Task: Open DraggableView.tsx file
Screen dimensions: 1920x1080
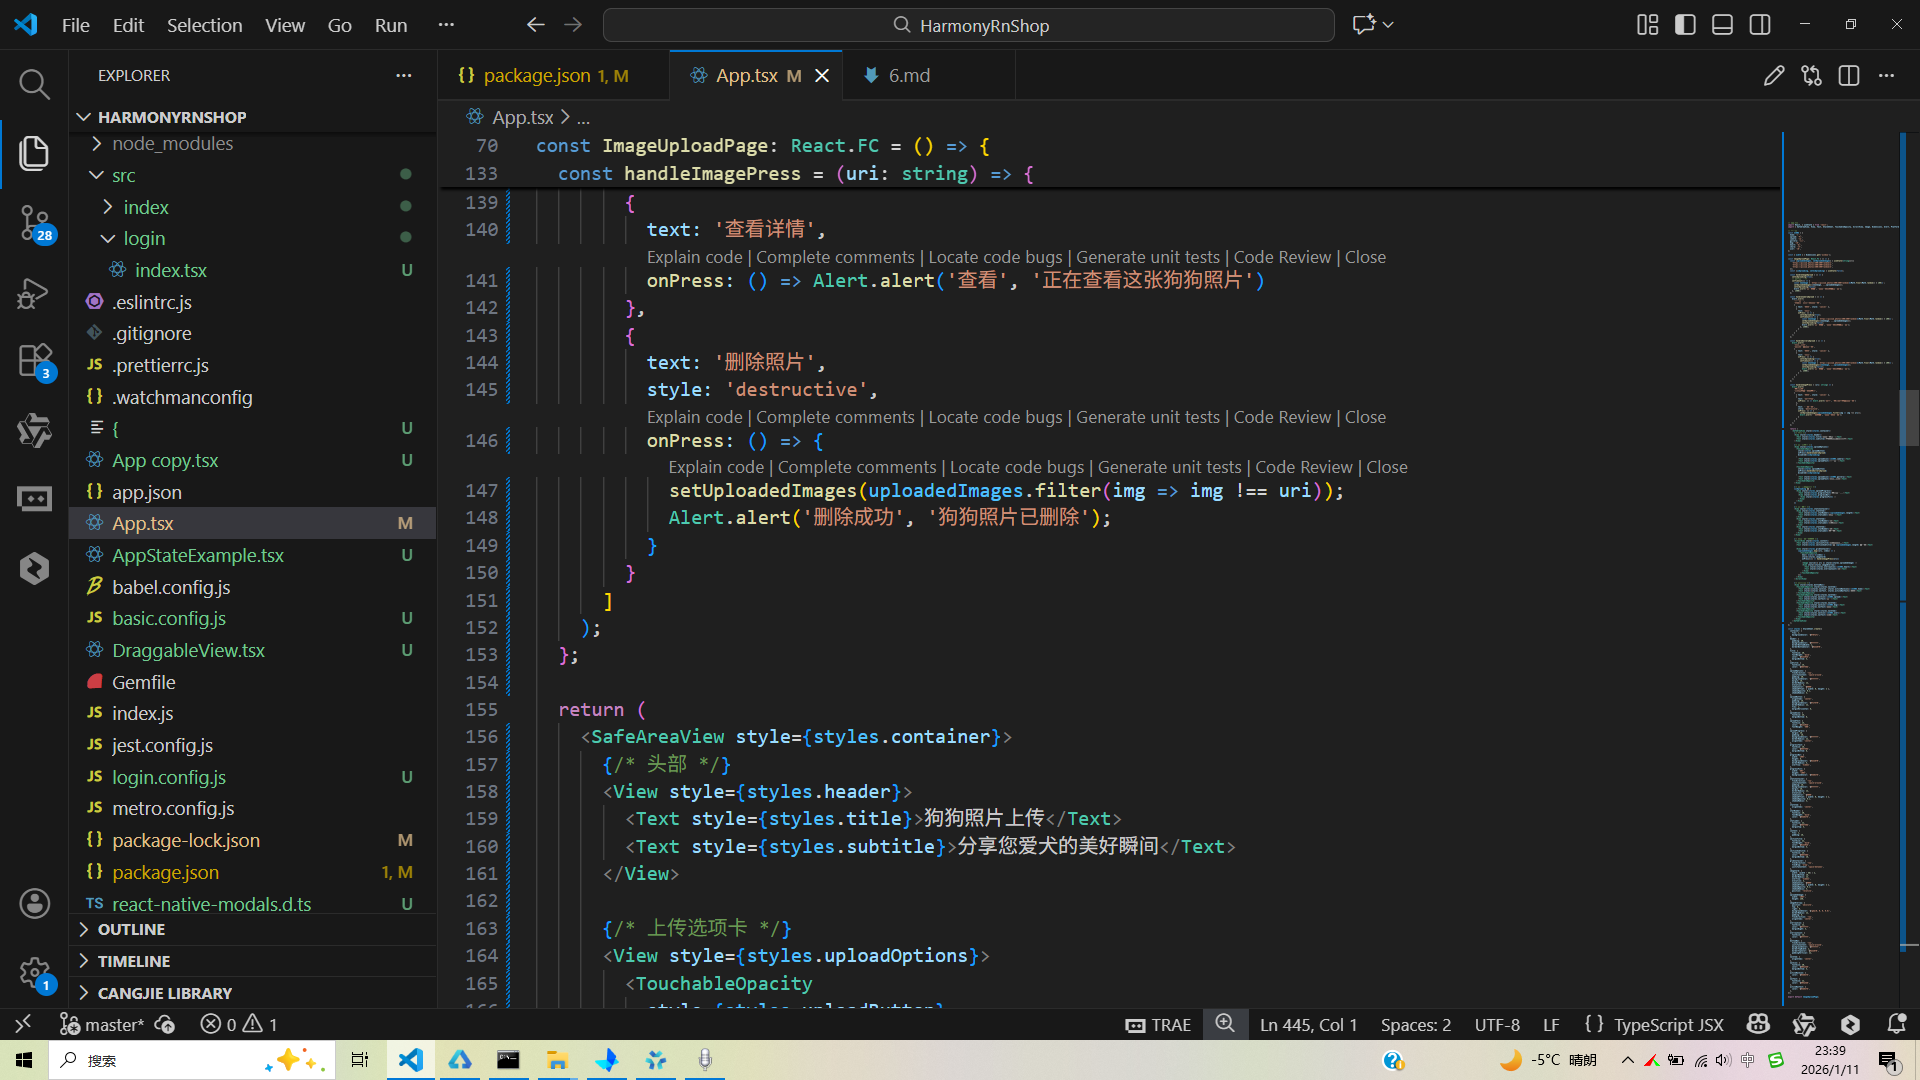Action: coord(252,650)
